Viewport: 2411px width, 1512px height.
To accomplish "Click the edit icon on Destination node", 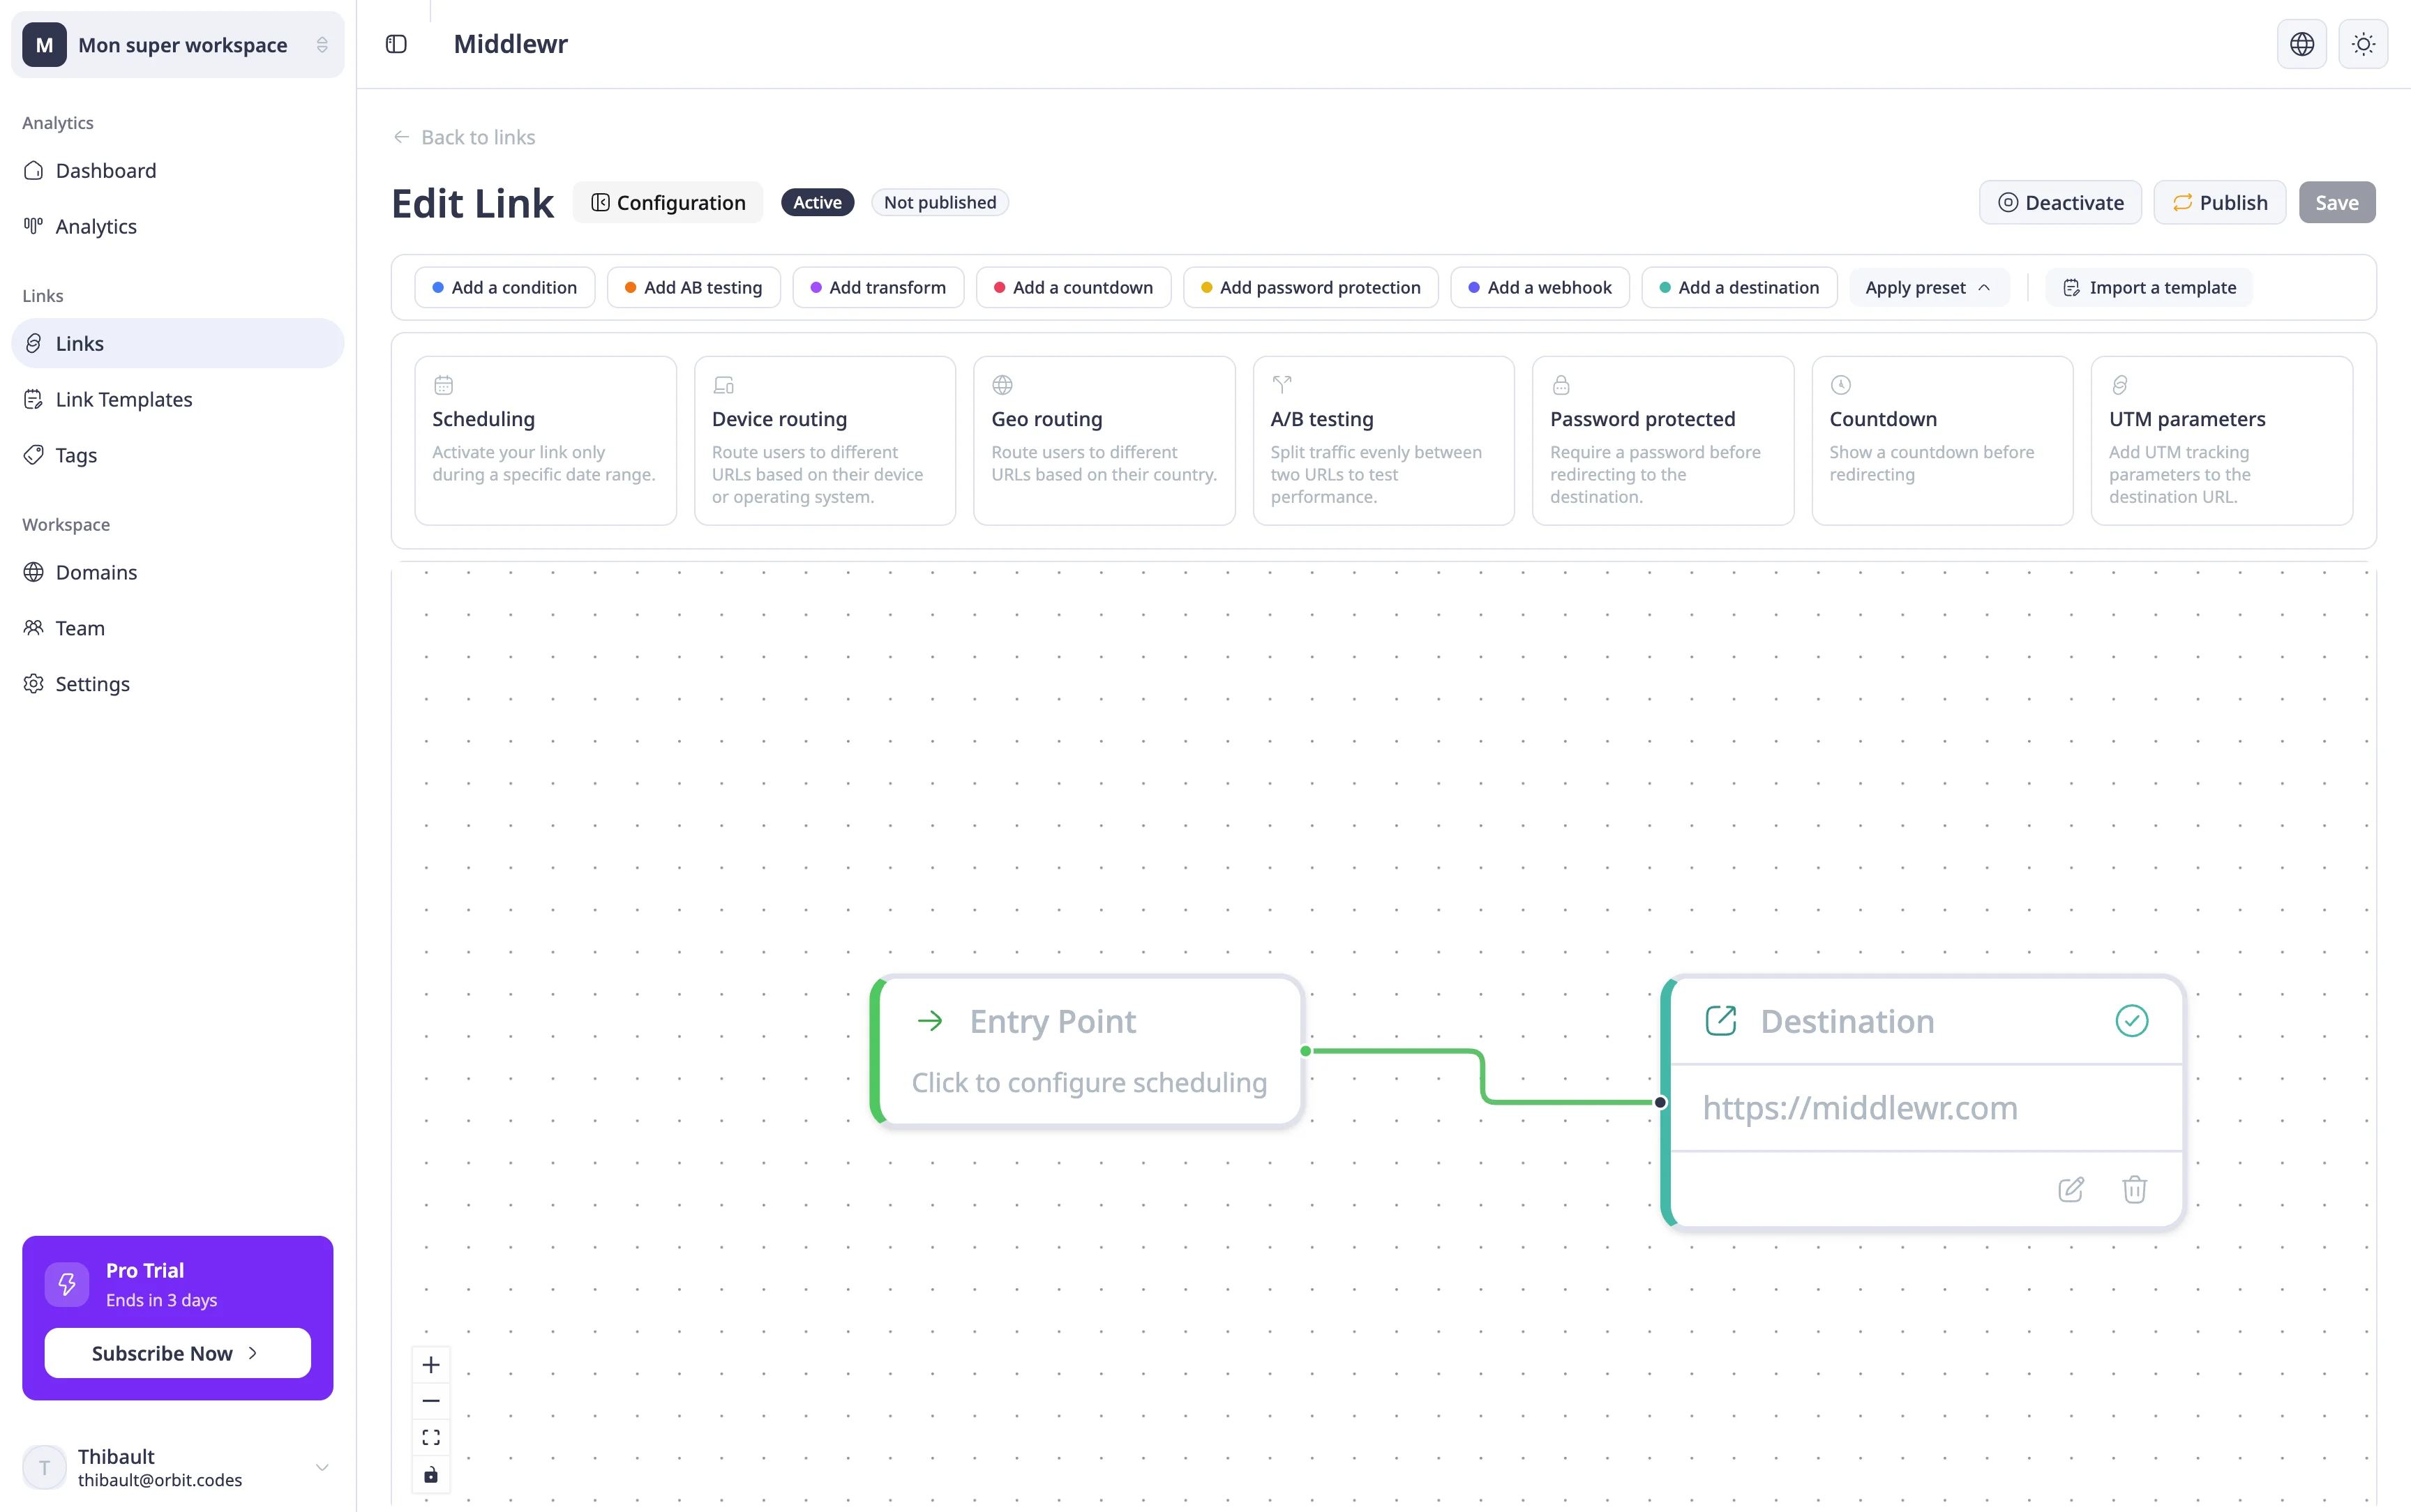I will coord(2071,1189).
